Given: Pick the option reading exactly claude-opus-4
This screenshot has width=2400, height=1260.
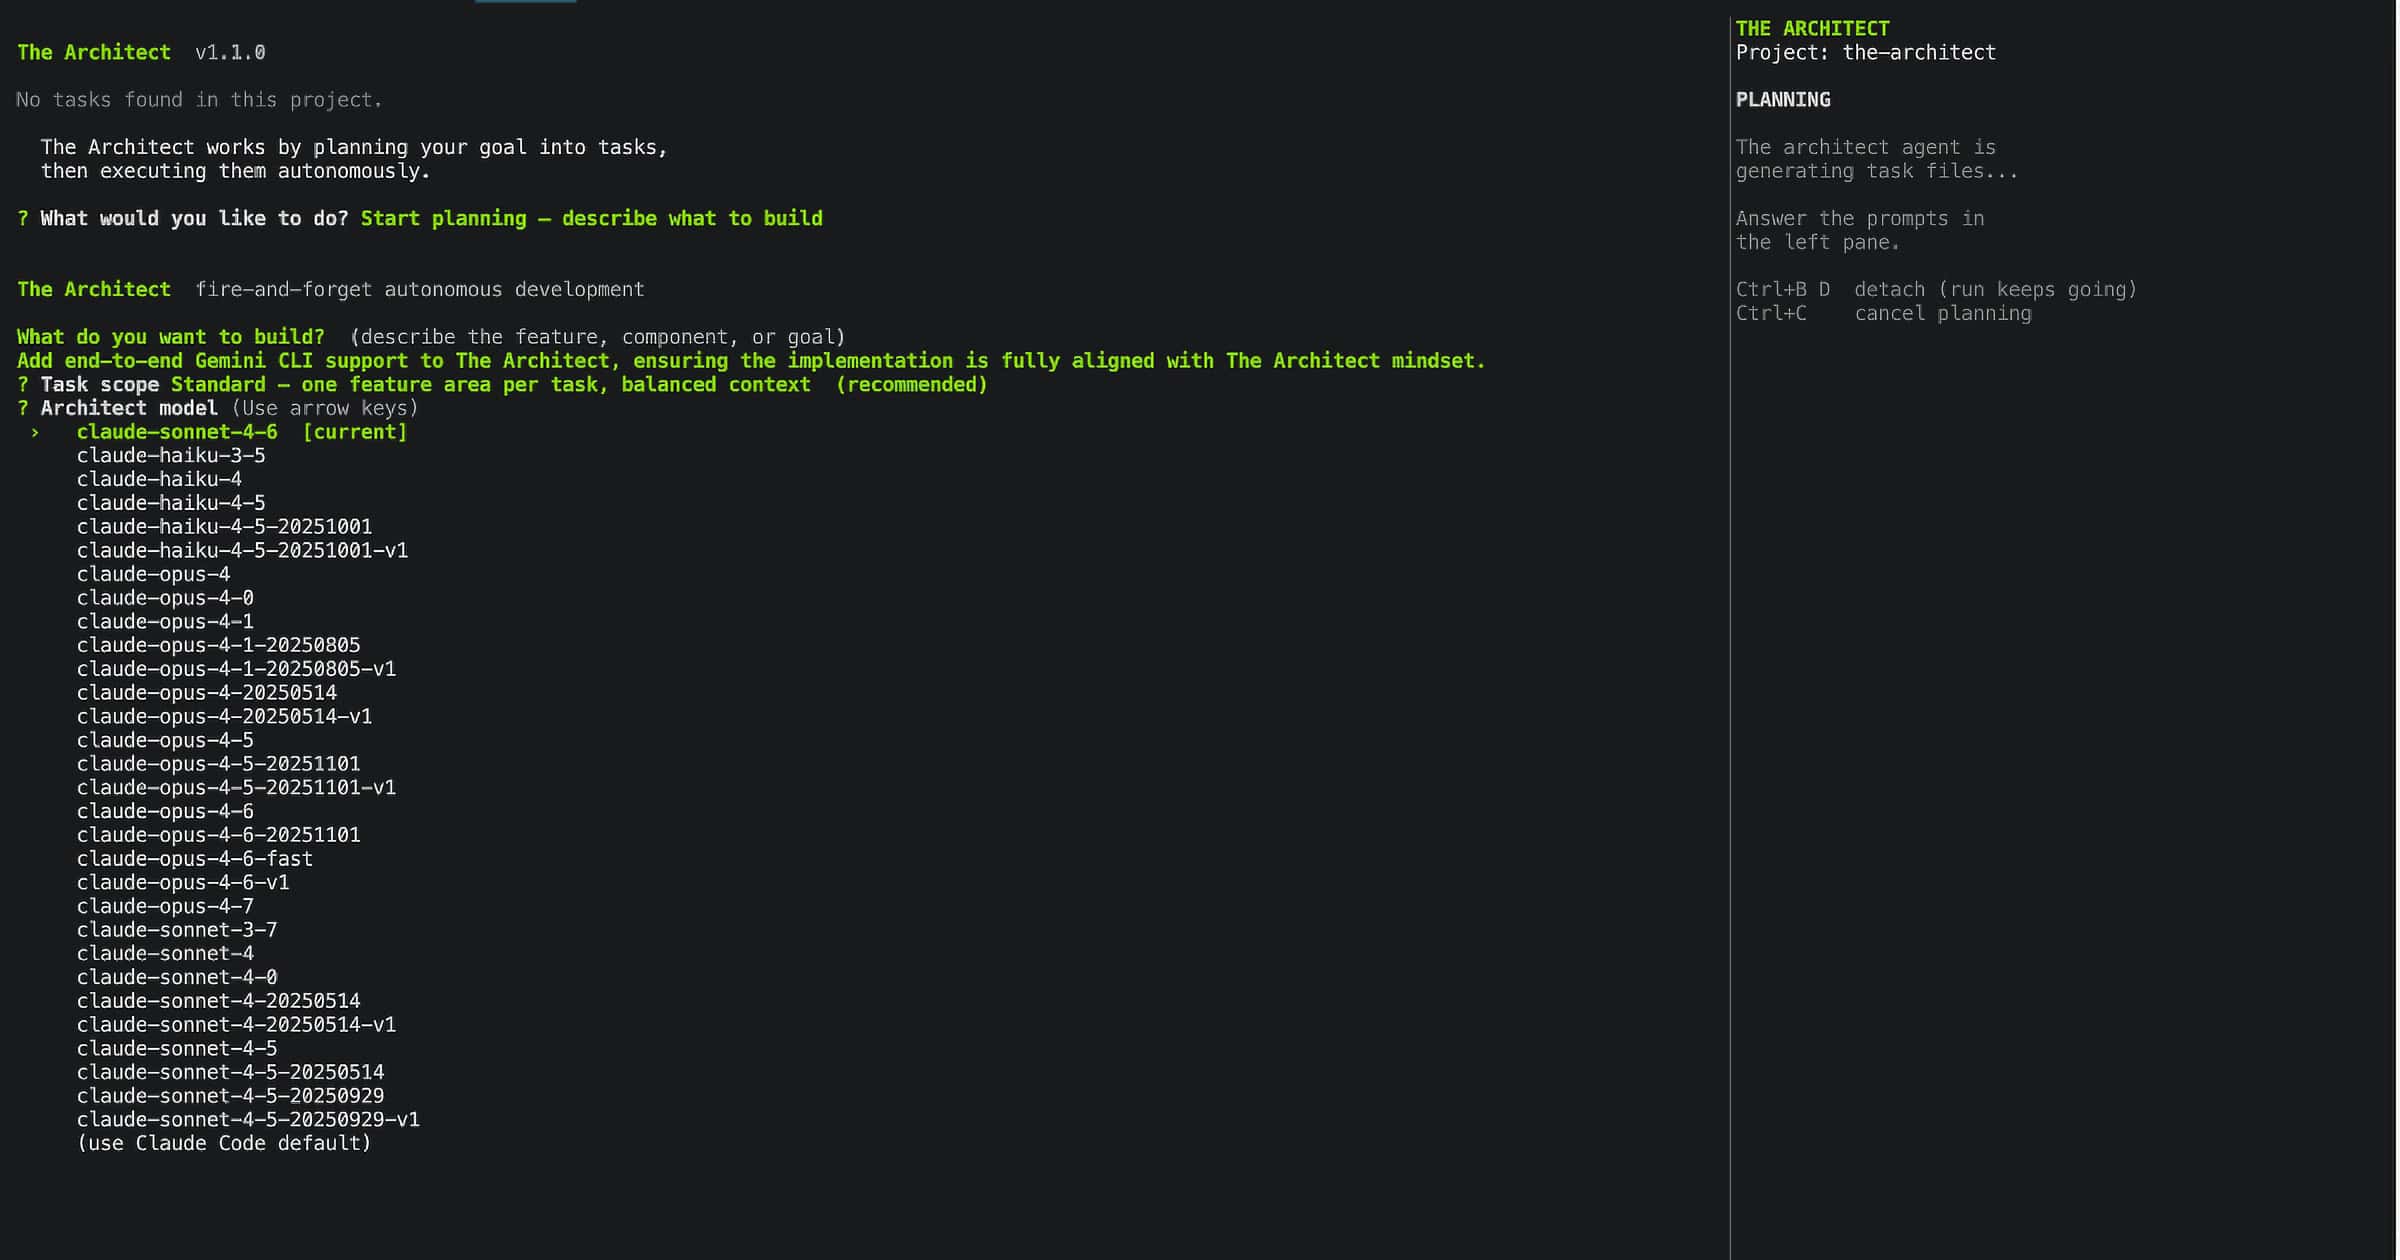Looking at the screenshot, I should (x=153, y=575).
